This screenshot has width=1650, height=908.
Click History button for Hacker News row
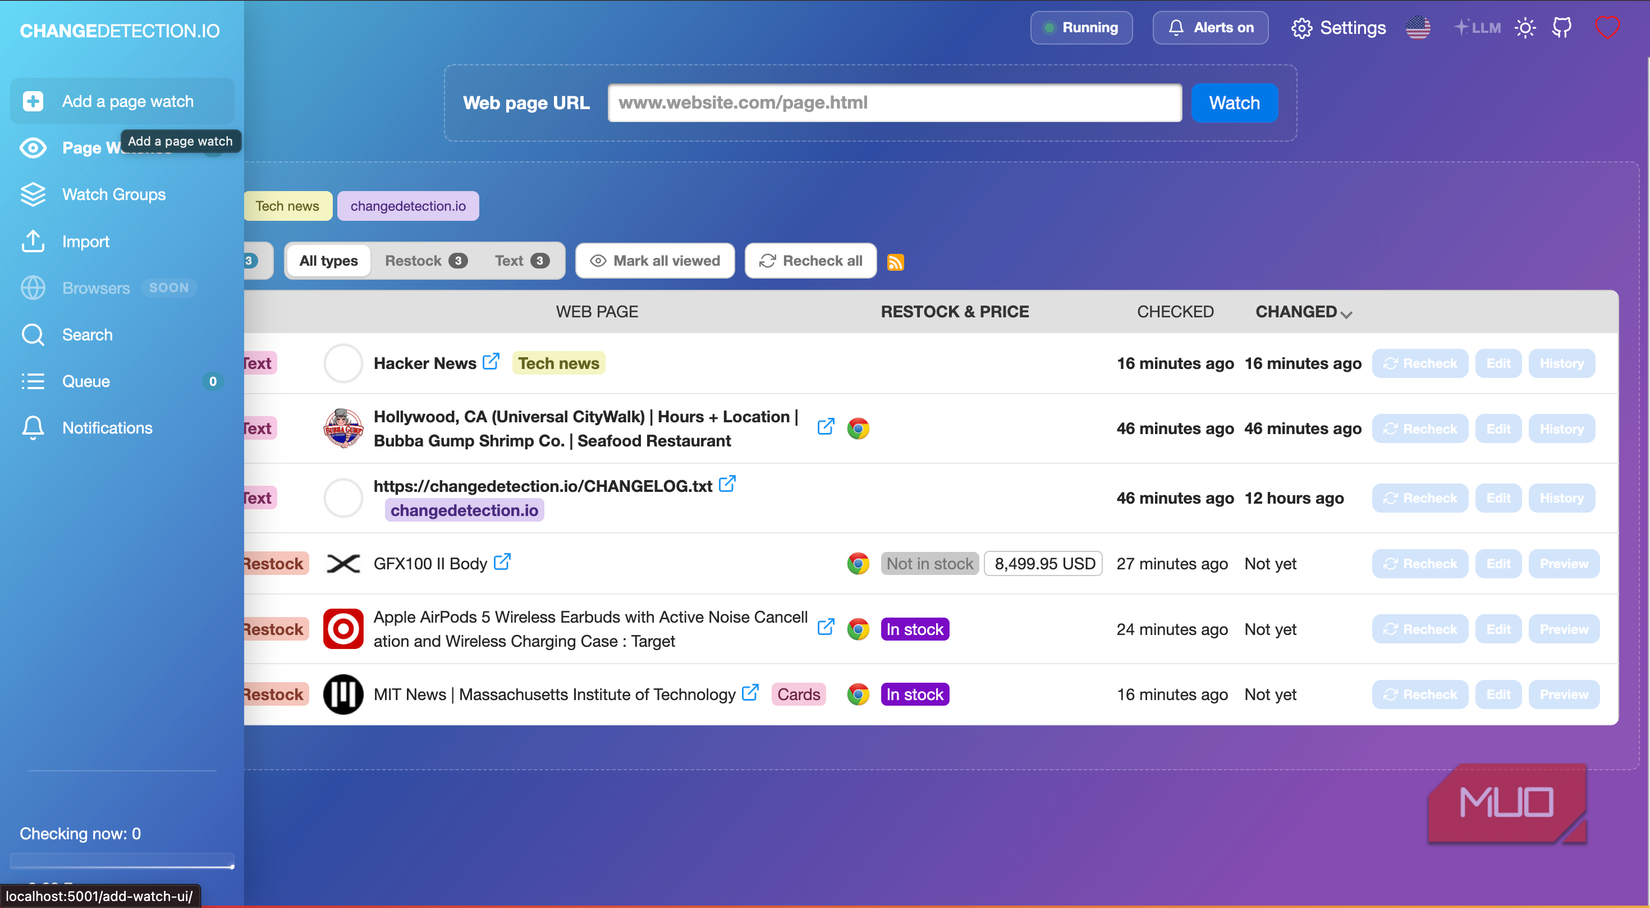pyautogui.click(x=1561, y=363)
